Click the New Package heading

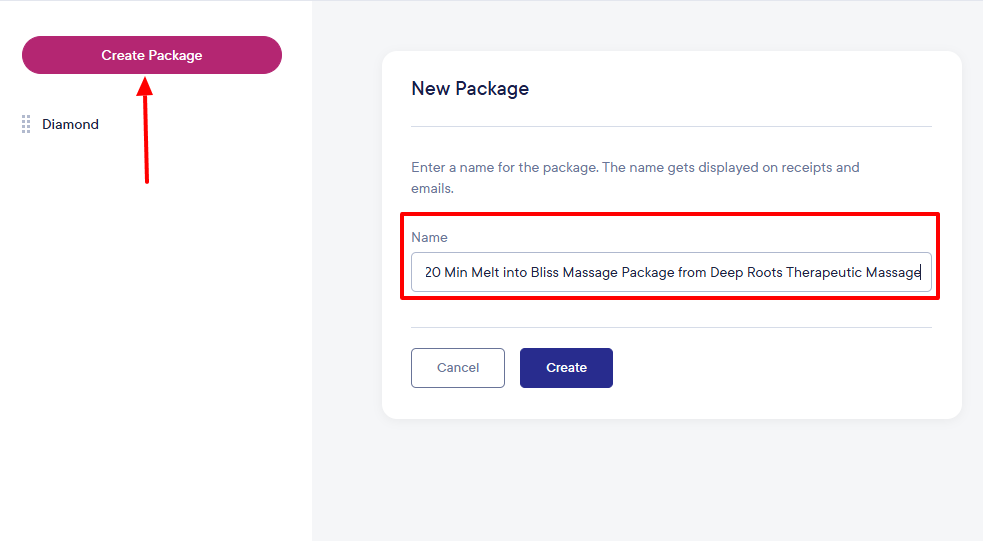470,88
